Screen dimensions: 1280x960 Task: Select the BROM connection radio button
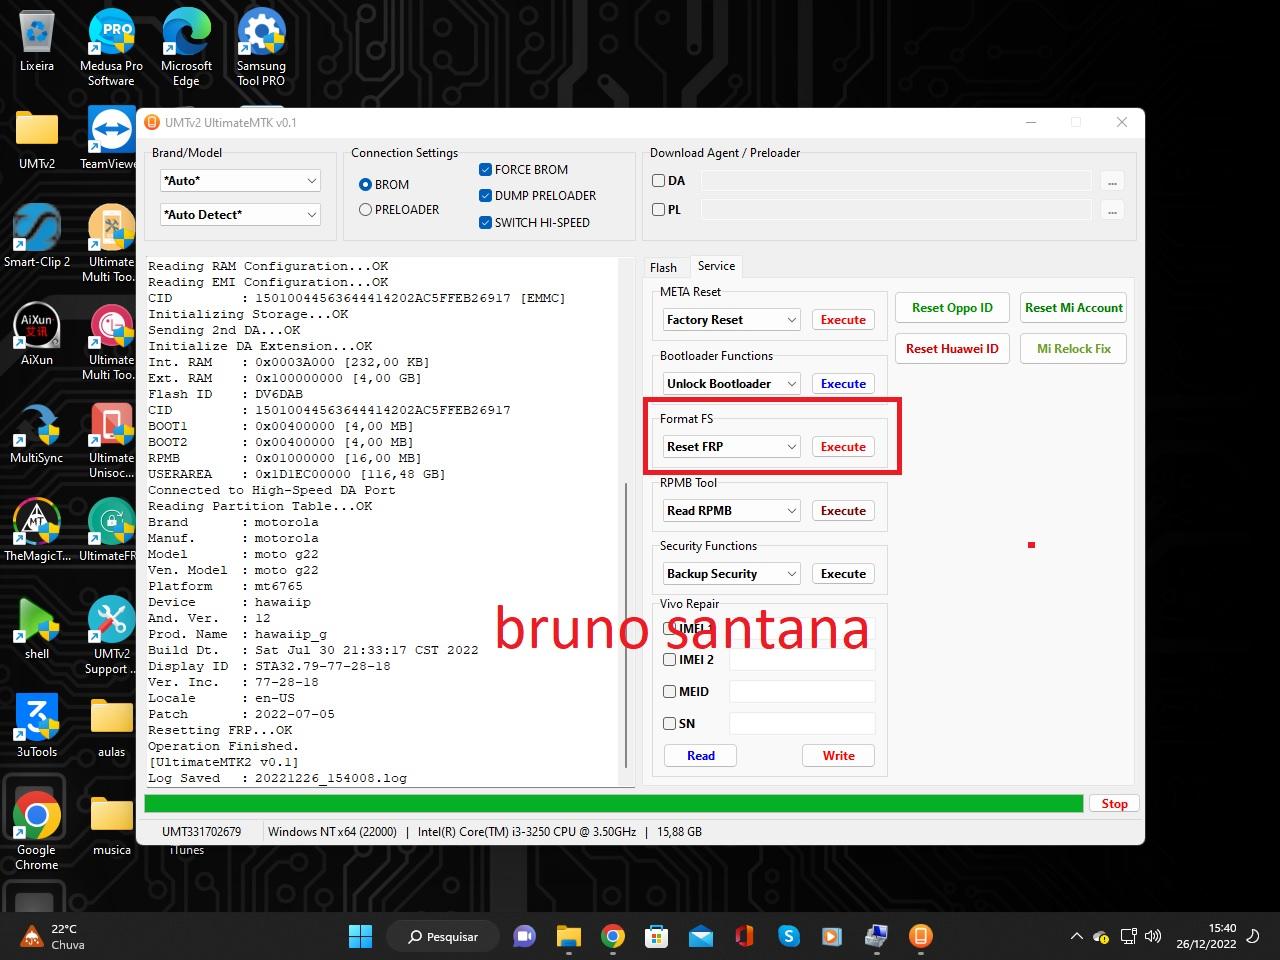click(x=365, y=184)
